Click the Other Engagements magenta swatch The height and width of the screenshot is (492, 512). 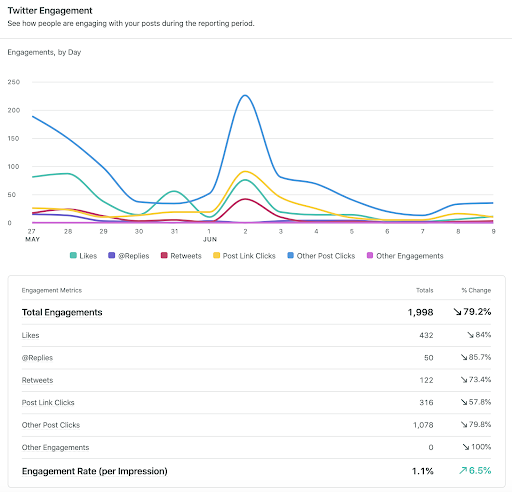370,256
